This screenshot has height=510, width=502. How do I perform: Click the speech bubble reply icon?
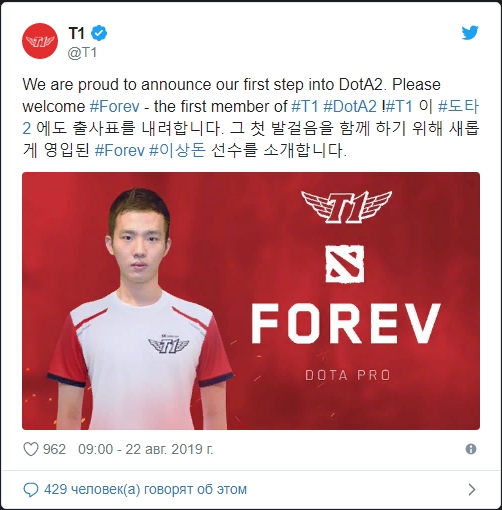coord(31,490)
